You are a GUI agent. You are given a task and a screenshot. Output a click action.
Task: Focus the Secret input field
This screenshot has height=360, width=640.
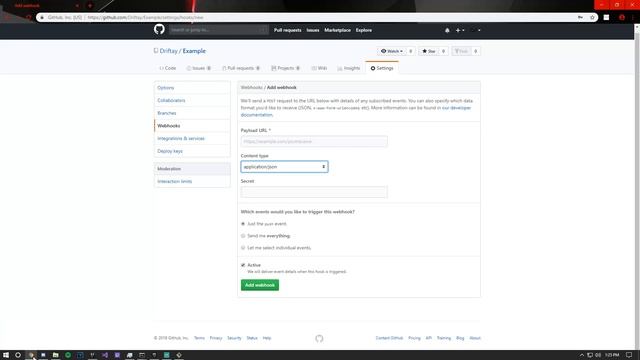(314, 192)
